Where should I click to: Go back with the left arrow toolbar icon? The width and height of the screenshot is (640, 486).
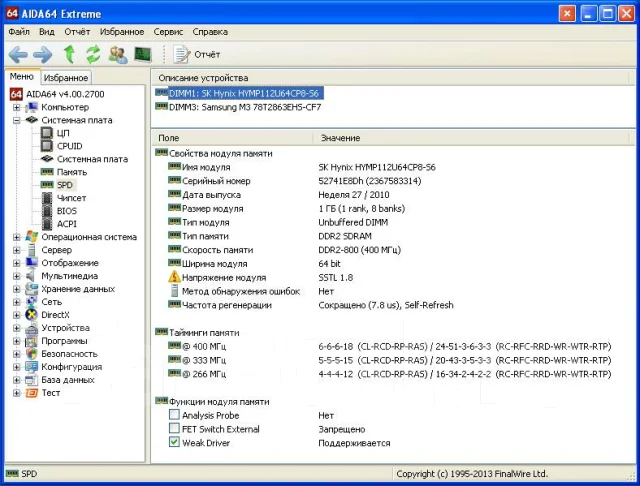tap(18, 55)
